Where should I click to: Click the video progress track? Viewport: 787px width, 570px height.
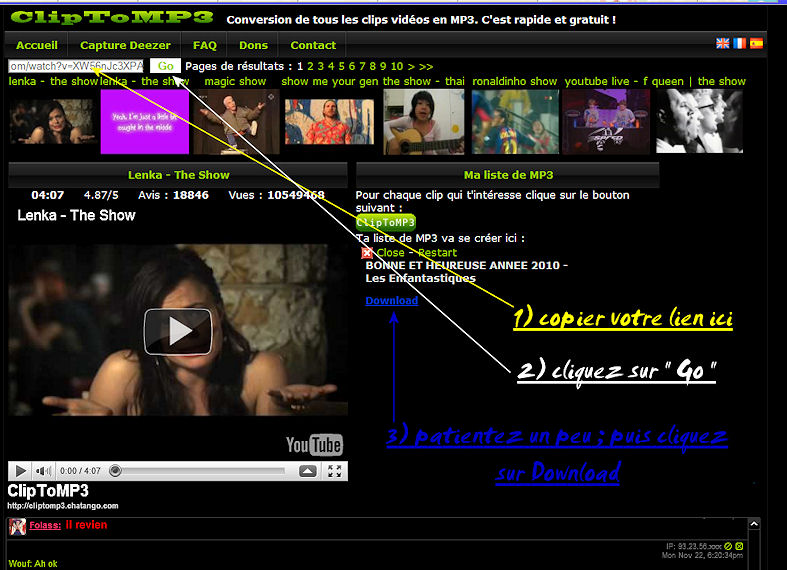click(203, 471)
